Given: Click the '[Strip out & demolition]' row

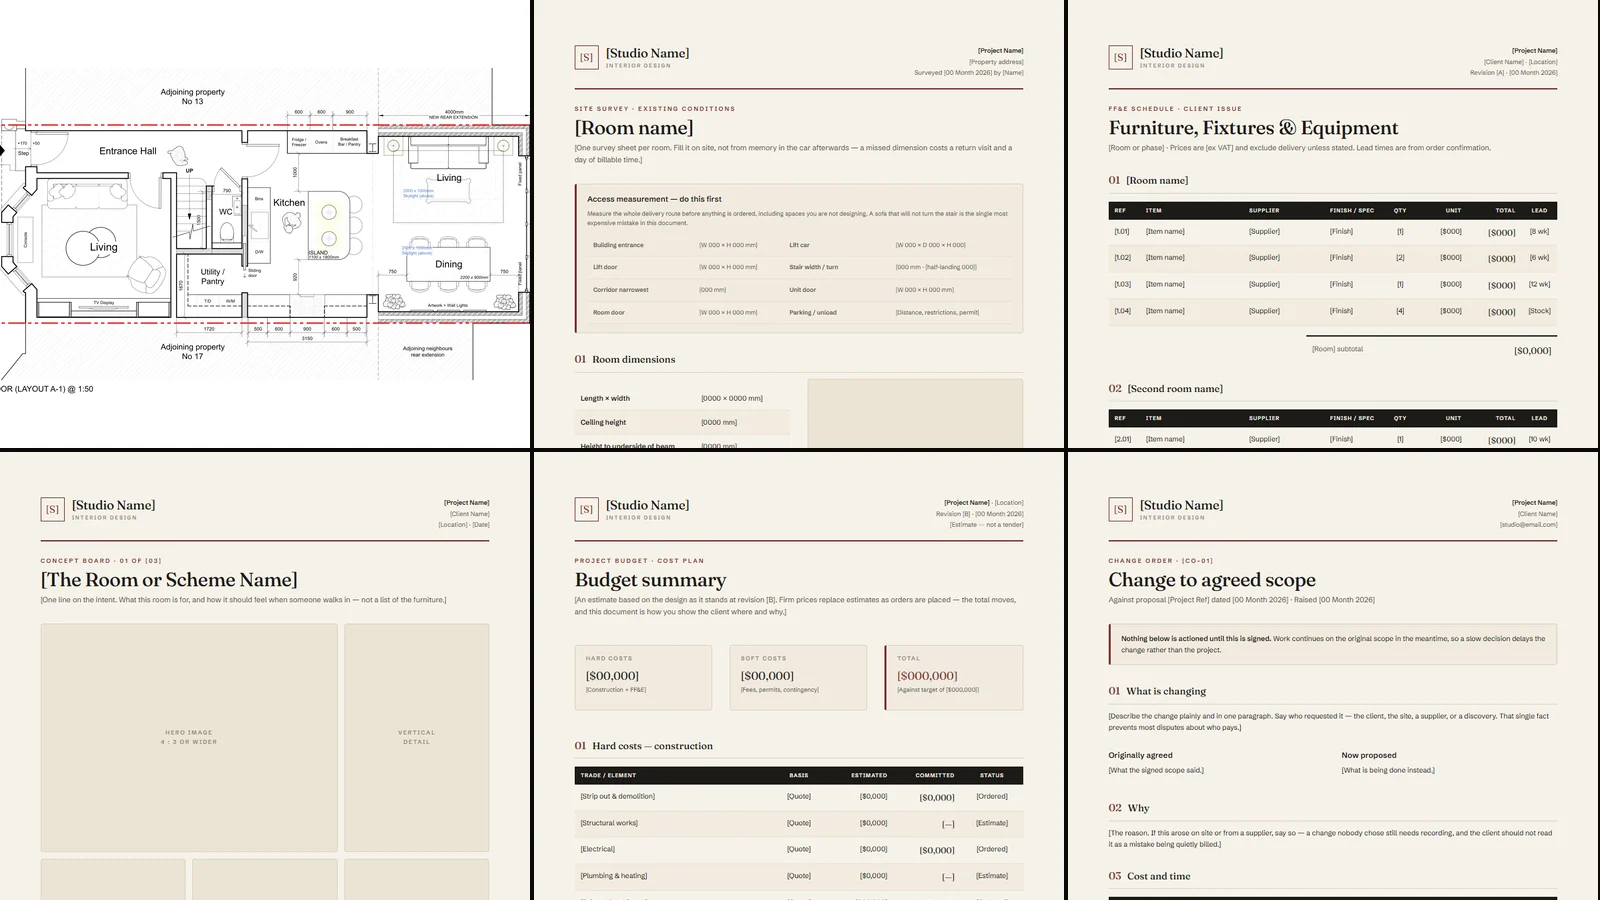Looking at the screenshot, I should point(799,797).
